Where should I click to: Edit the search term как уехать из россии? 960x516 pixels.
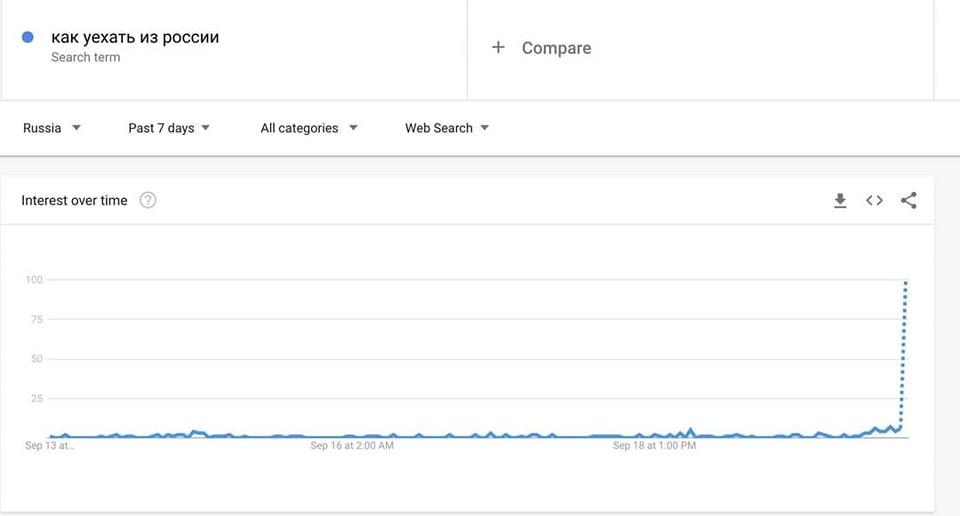point(135,37)
